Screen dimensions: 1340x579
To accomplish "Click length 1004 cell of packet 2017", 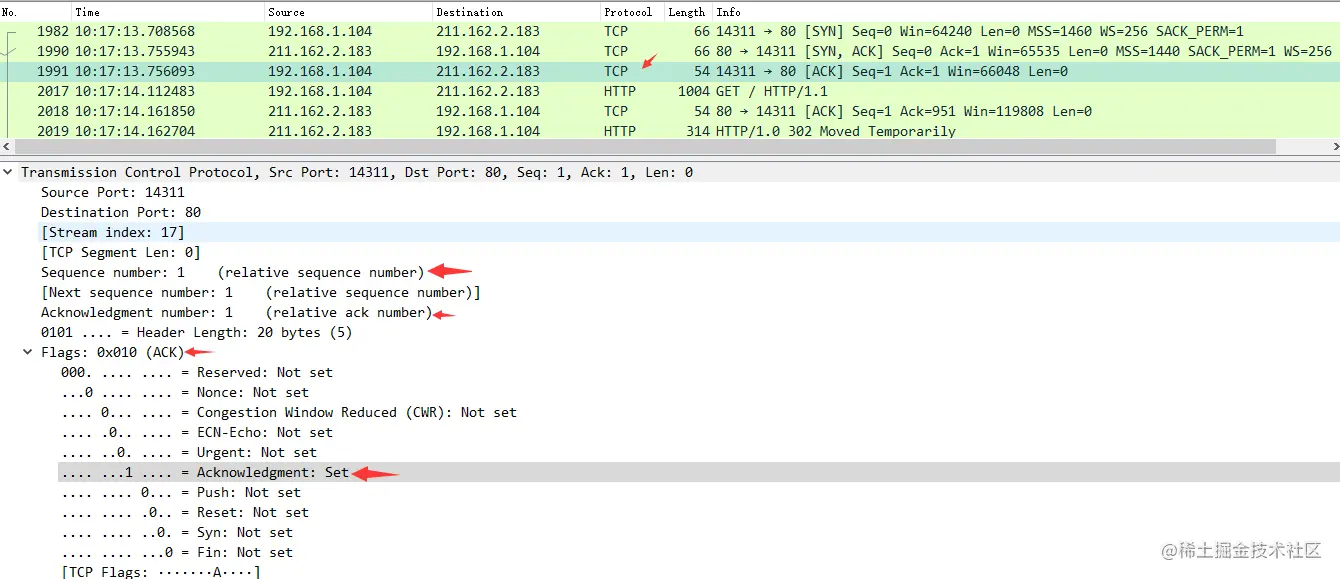I will [x=694, y=91].
